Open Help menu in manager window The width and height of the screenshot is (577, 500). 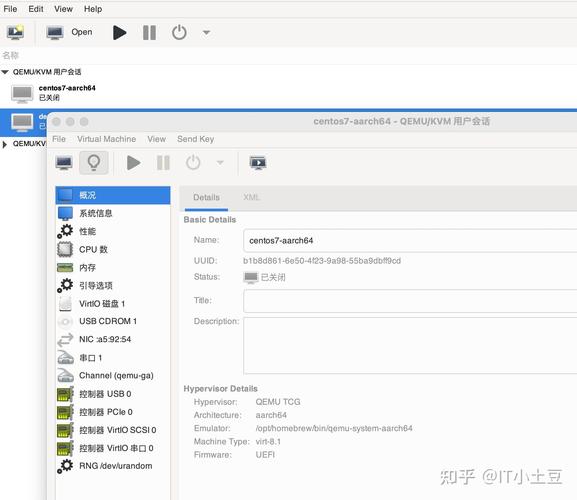click(93, 9)
